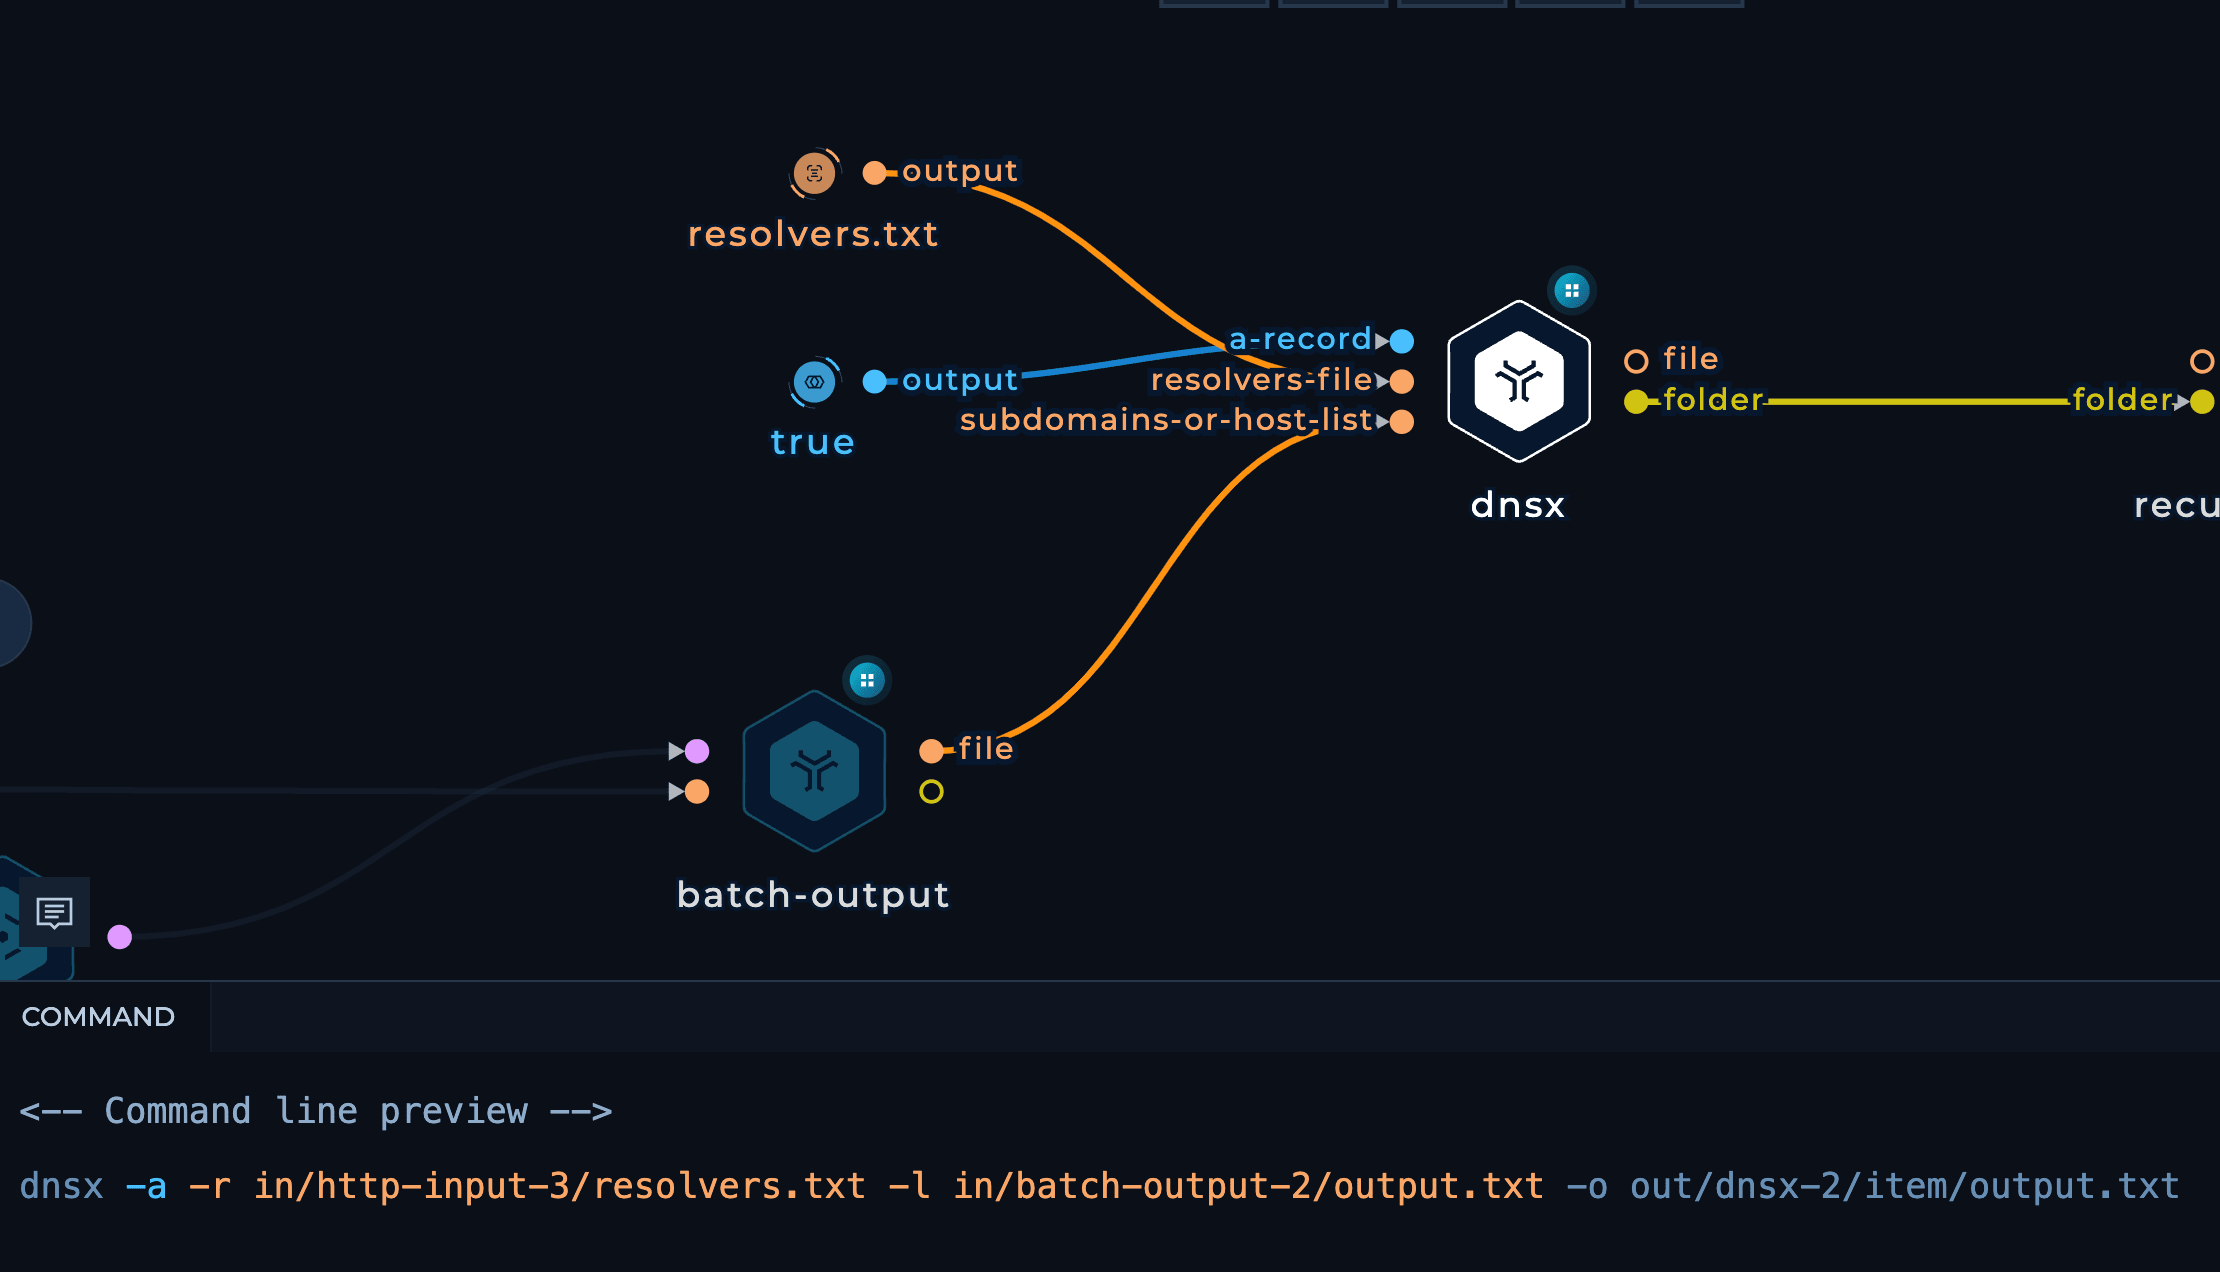Click the dnsx file output port
The image size is (2220, 1272).
(1636, 361)
